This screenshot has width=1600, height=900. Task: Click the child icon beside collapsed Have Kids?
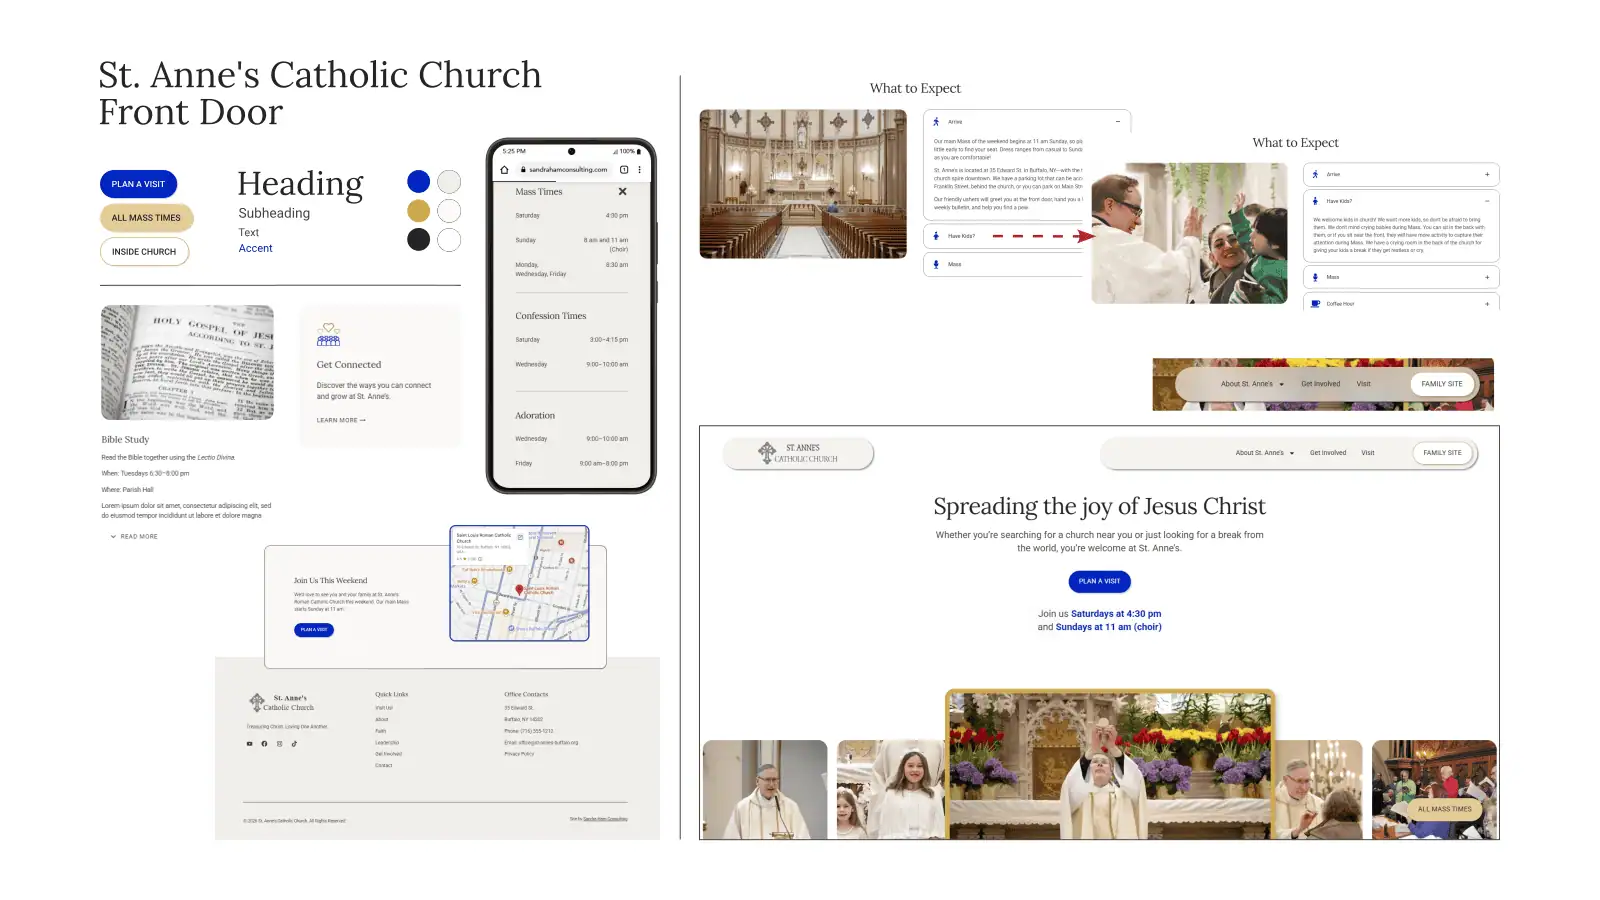(x=936, y=236)
